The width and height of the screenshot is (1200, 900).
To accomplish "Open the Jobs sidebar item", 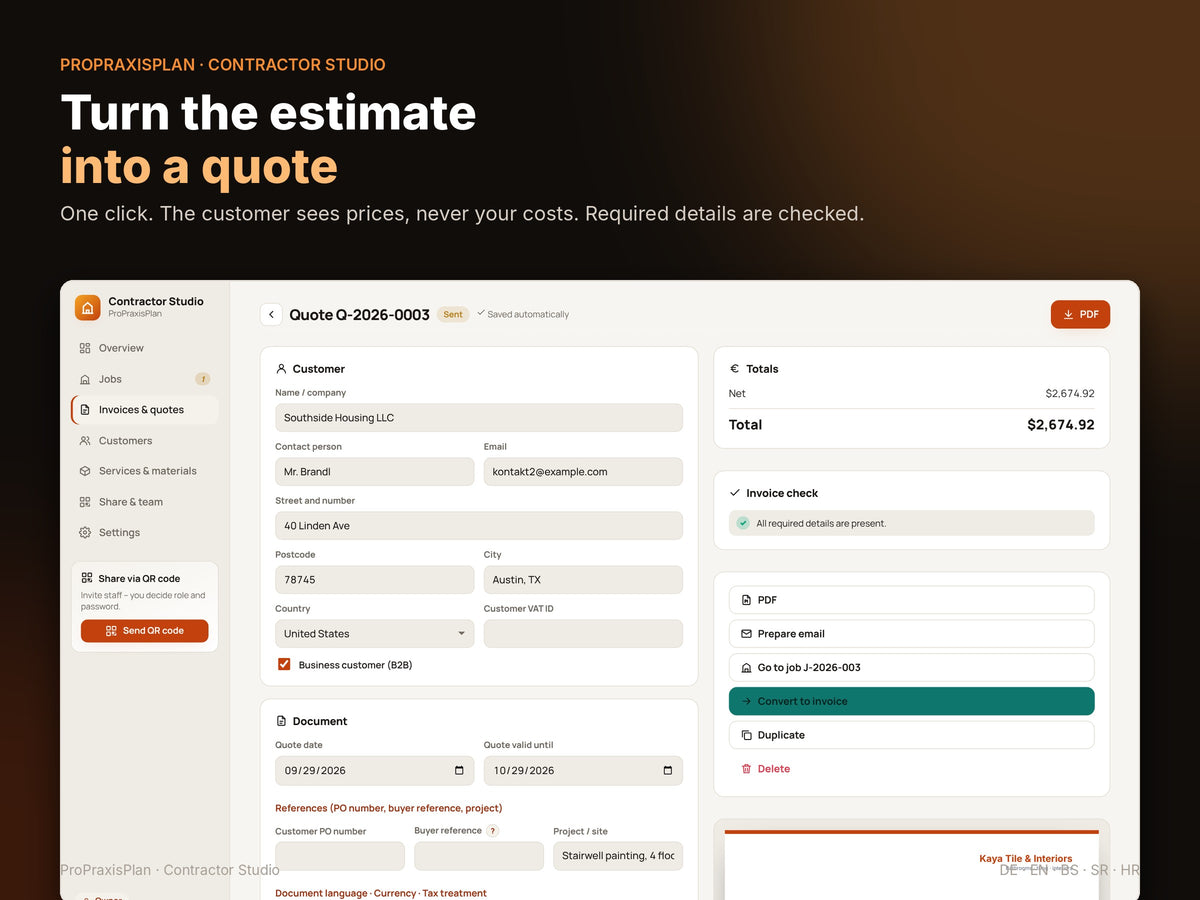I will click(x=145, y=379).
